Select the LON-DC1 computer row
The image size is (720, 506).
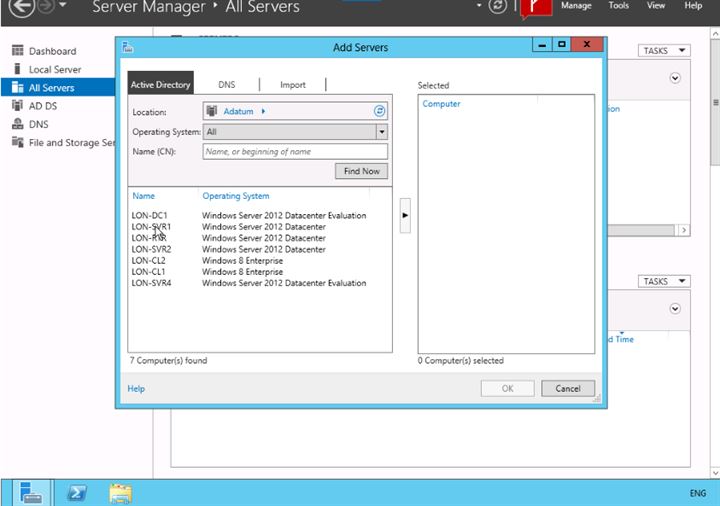(x=249, y=215)
